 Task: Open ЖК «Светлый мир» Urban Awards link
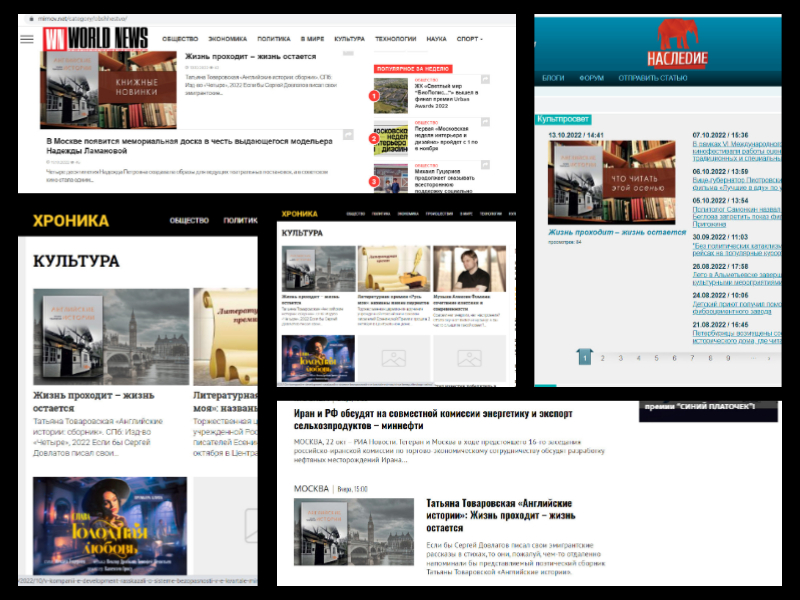[x=446, y=96]
